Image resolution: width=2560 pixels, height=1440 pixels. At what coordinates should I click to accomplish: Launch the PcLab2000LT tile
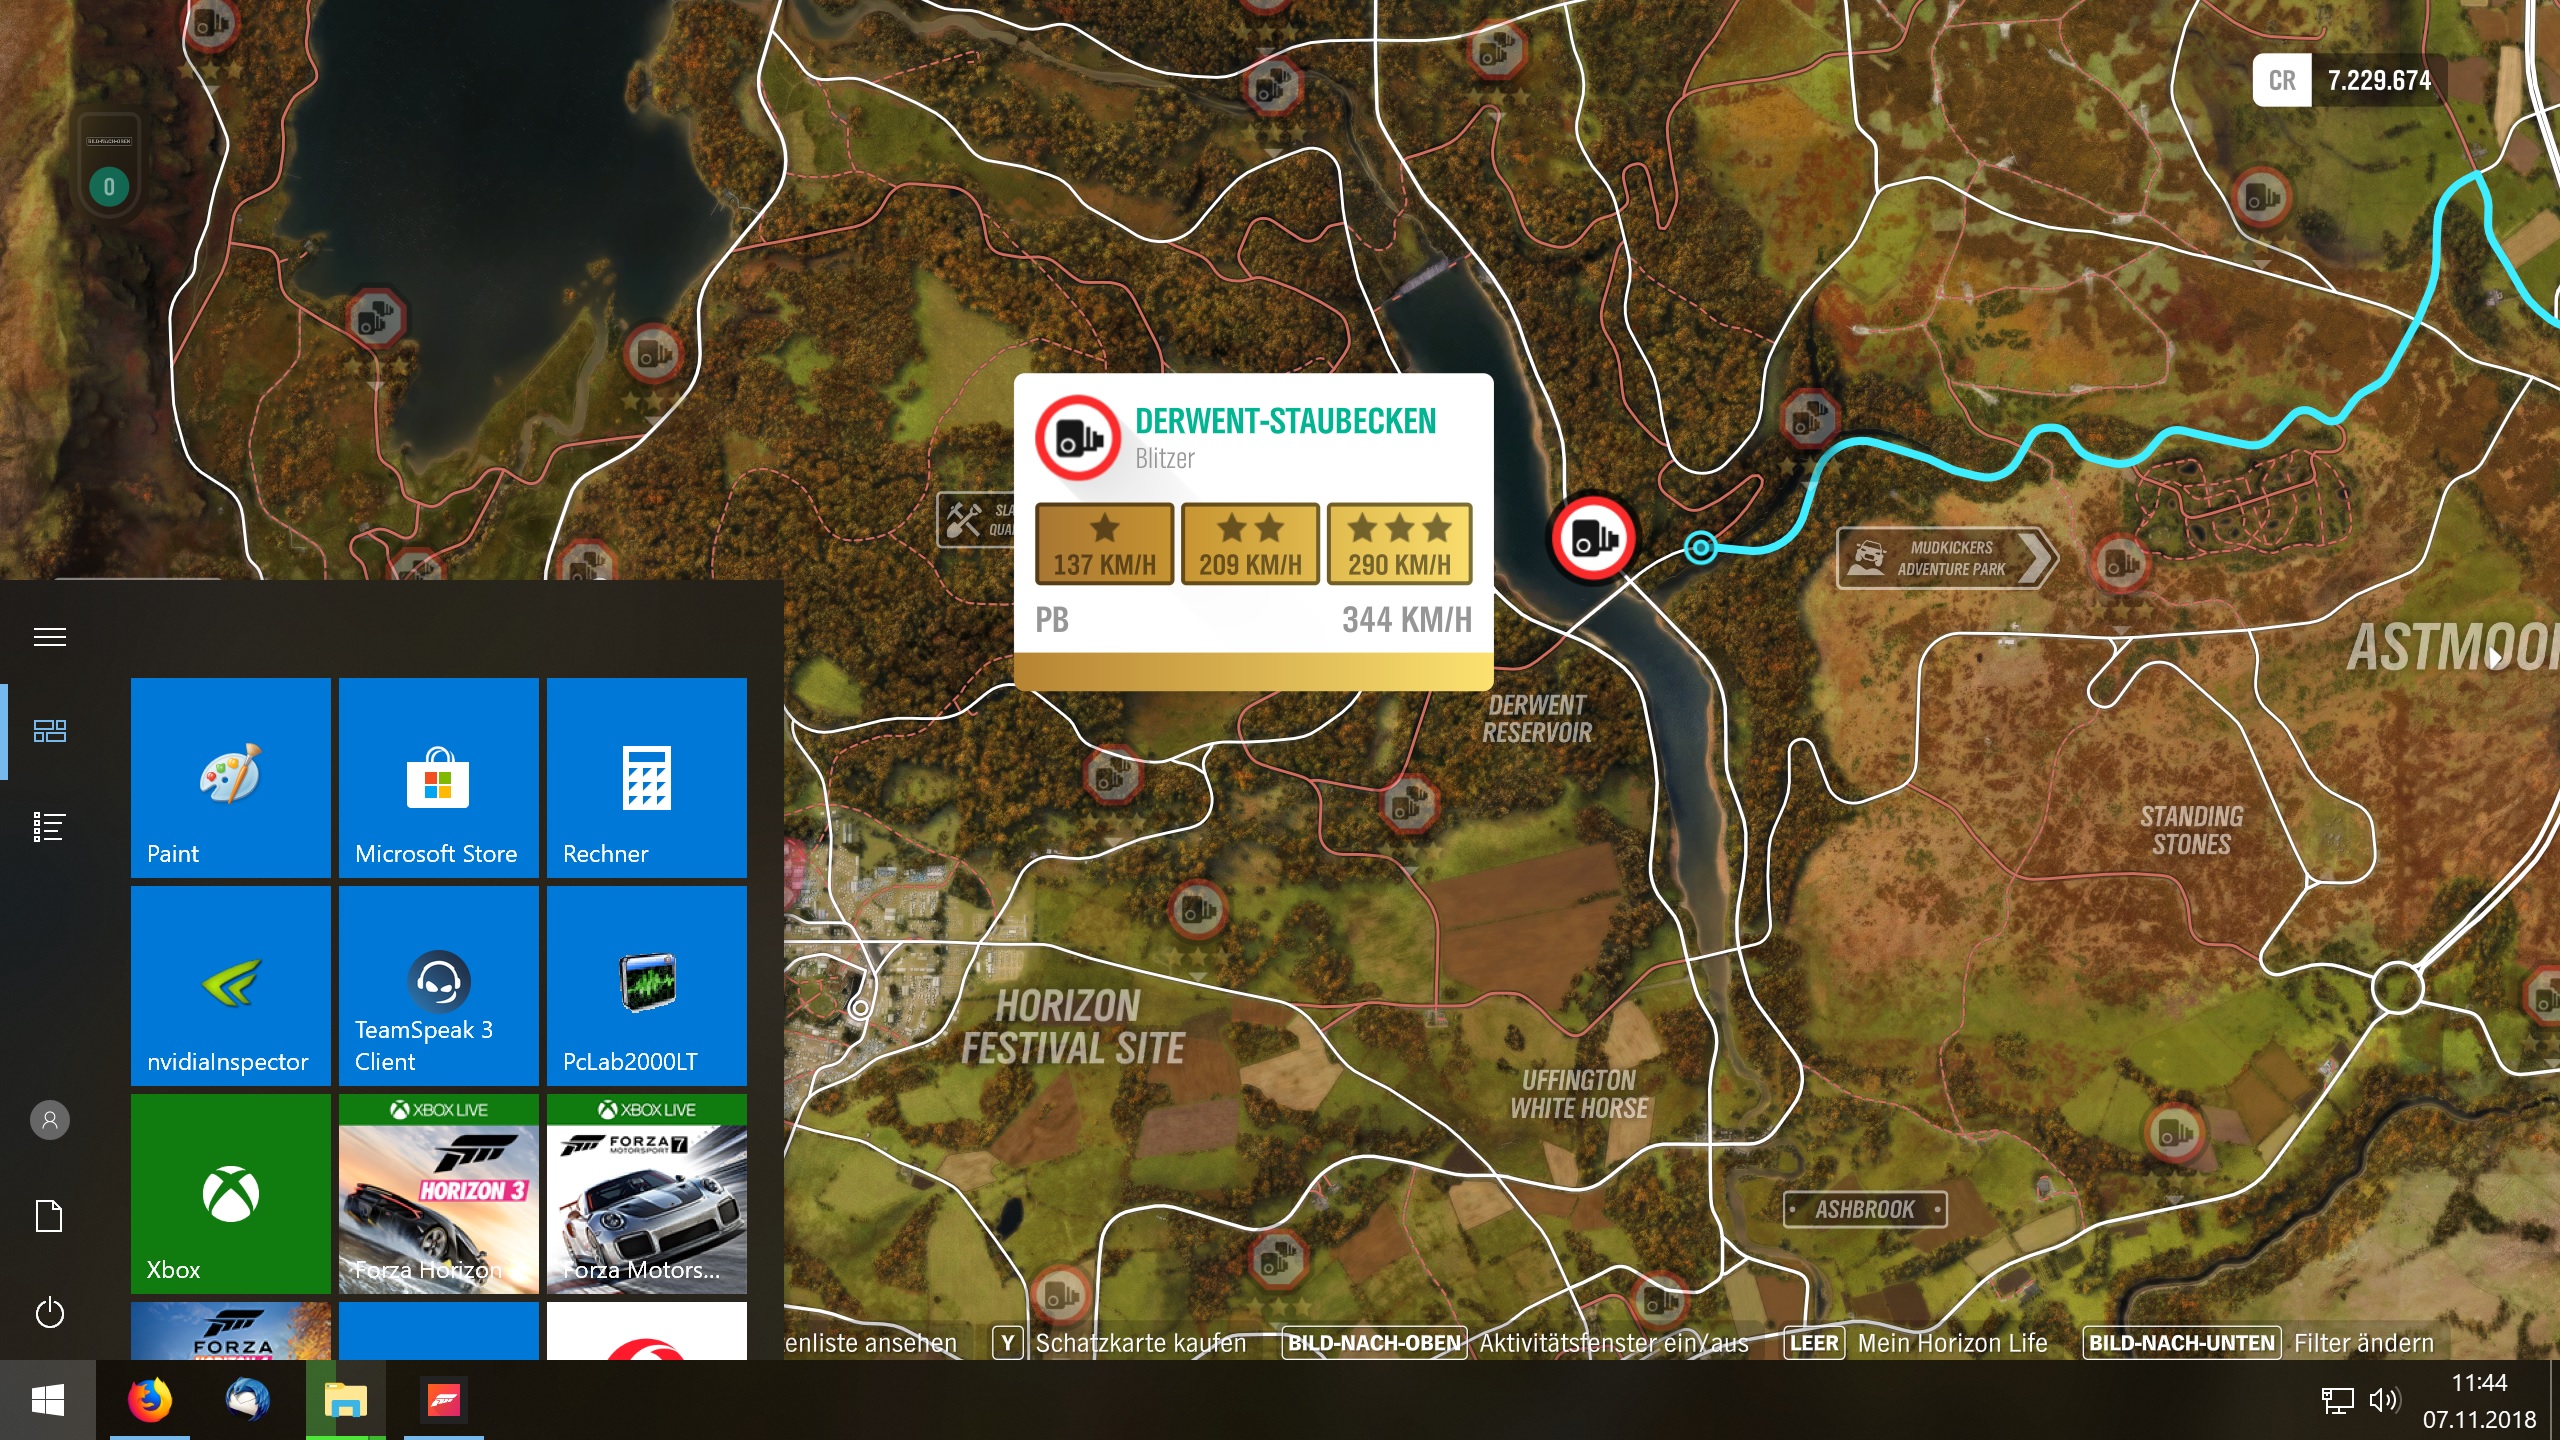coord(646,986)
